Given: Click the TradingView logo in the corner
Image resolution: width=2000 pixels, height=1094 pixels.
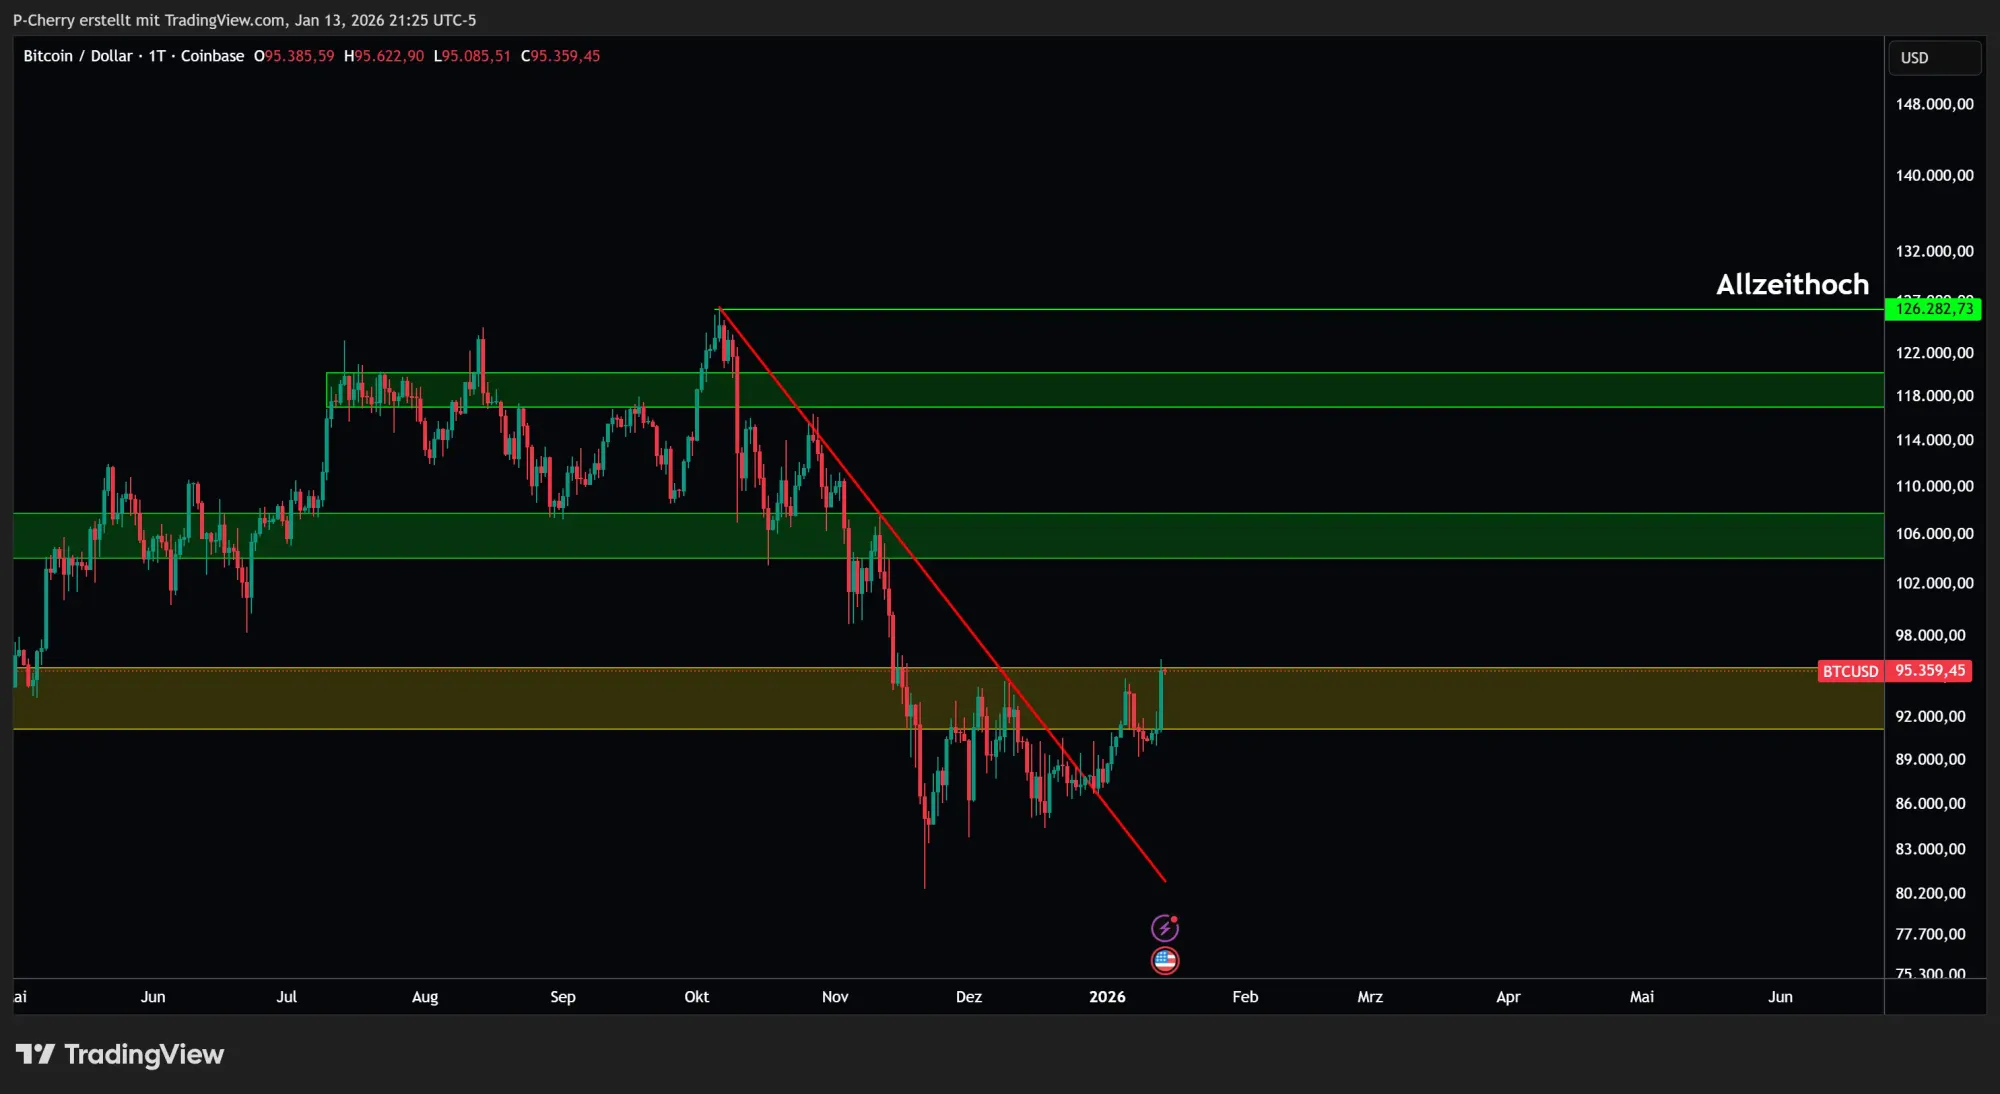Looking at the screenshot, I should 120,1054.
